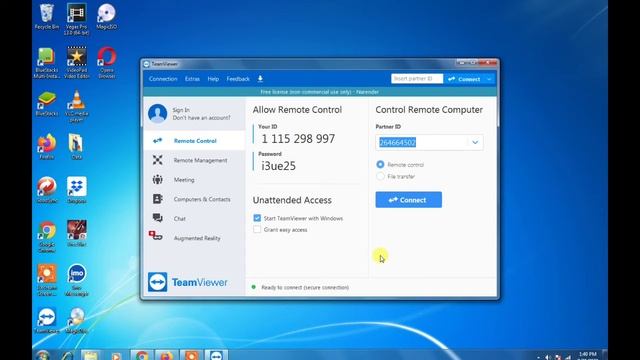Click the top toolbar Connect button
Image resolution: width=640 pixels, height=360 pixels.
[x=464, y=79]
